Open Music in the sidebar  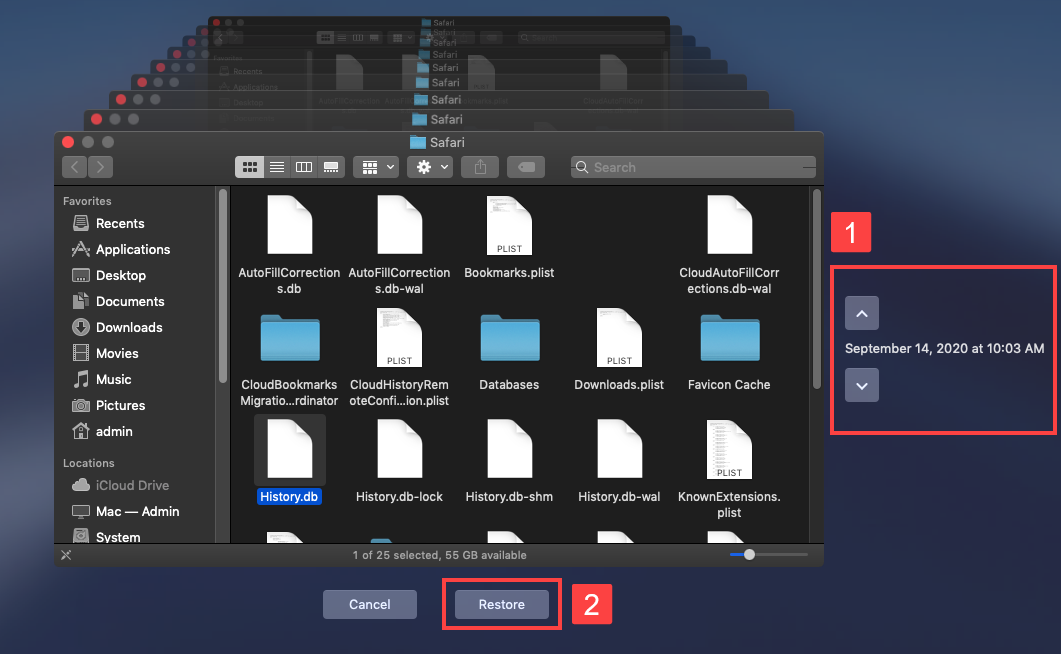101,379
